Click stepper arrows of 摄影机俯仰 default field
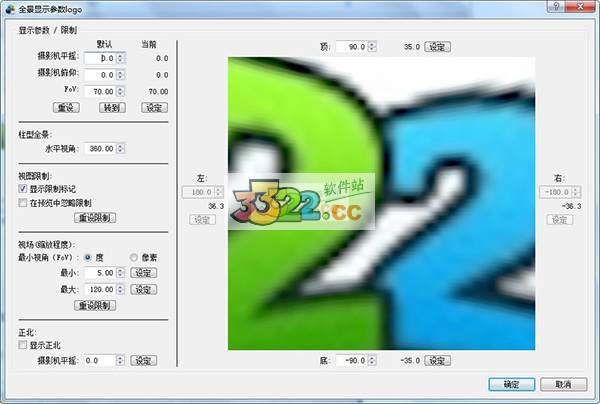Viewport: 600px width, 404px height. point(121,75)
